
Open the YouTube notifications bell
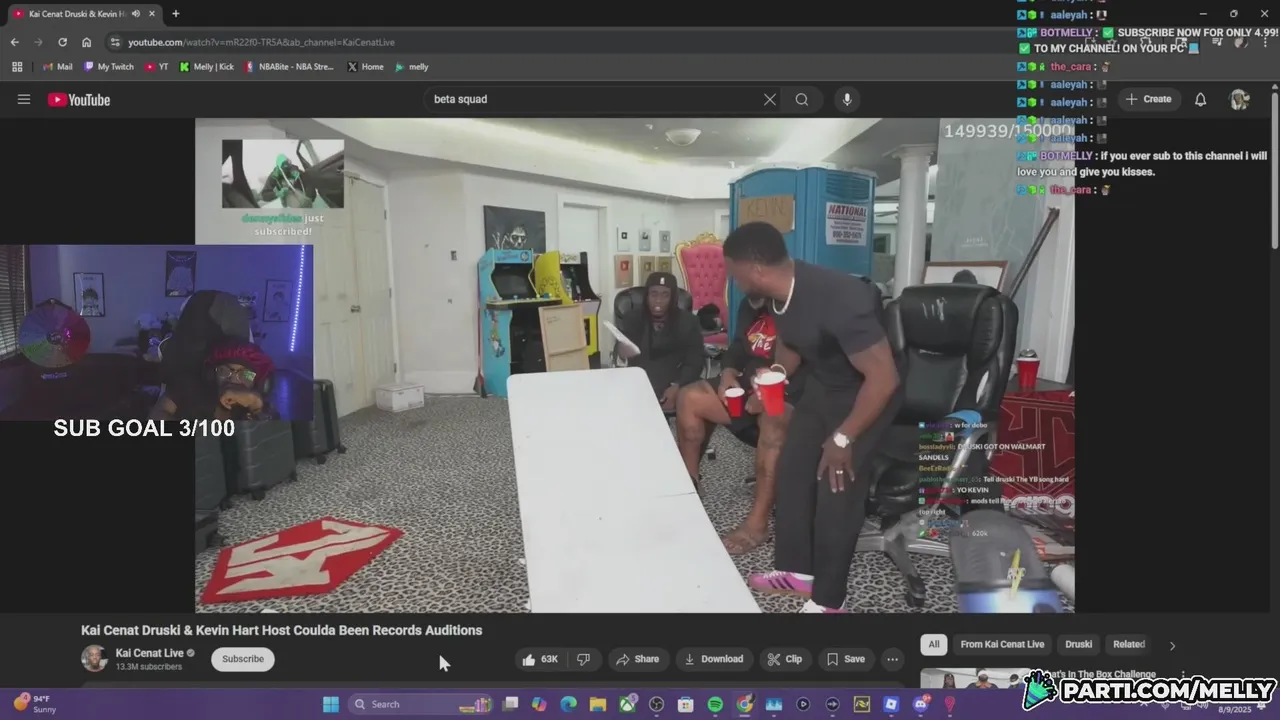pyautogui.click(x=1201, y=99)
